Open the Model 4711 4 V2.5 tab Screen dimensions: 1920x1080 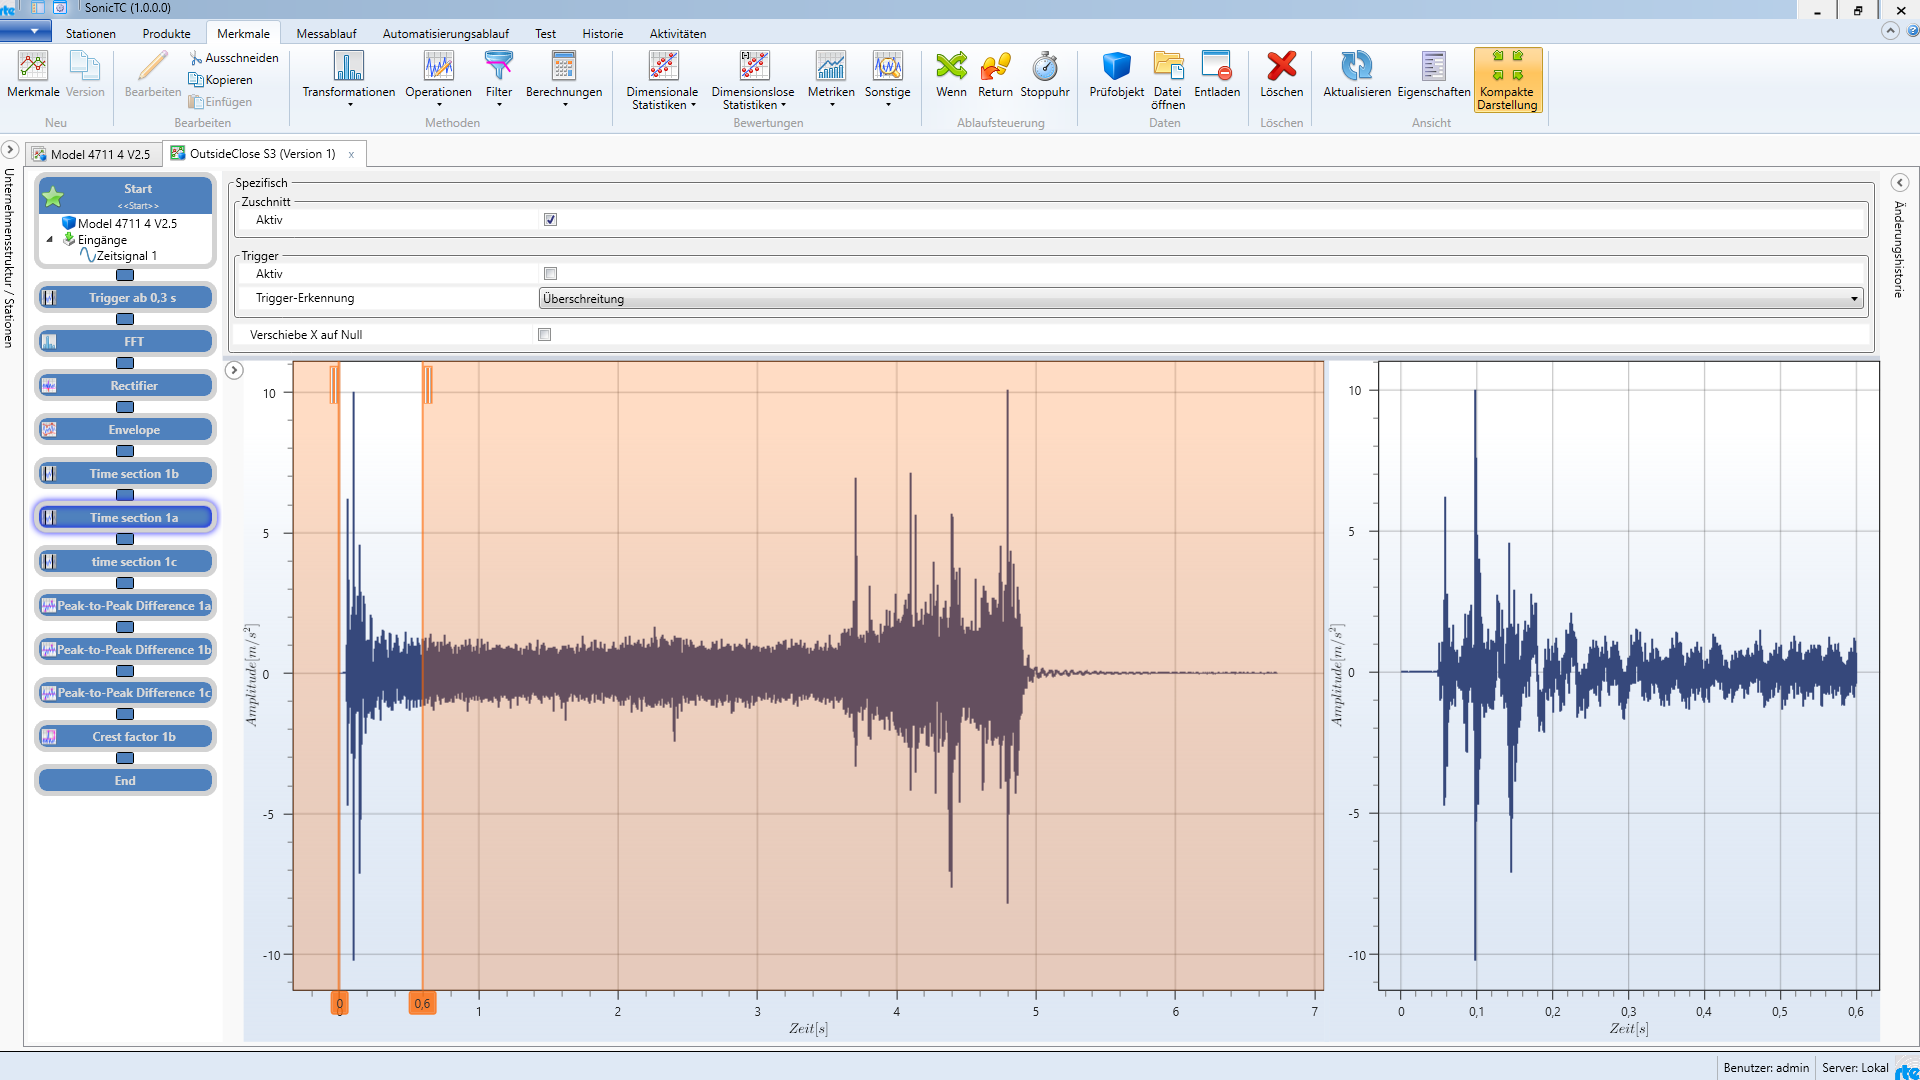pos(93,153)
